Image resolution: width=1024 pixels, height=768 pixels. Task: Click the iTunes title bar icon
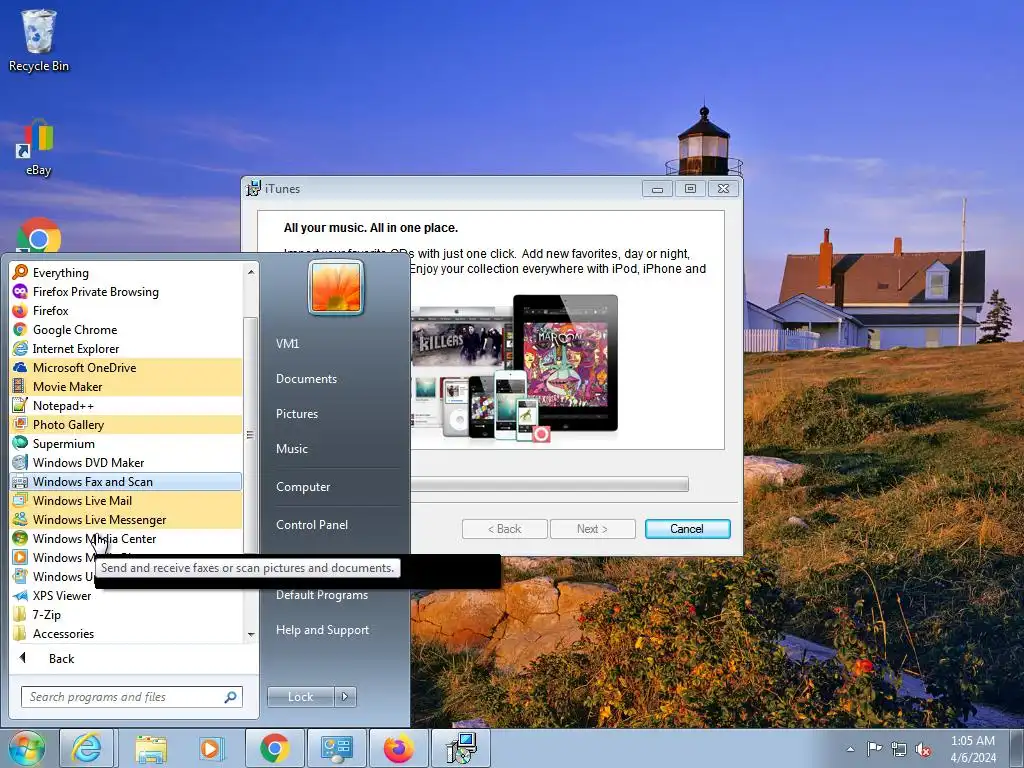pos(253,189)
